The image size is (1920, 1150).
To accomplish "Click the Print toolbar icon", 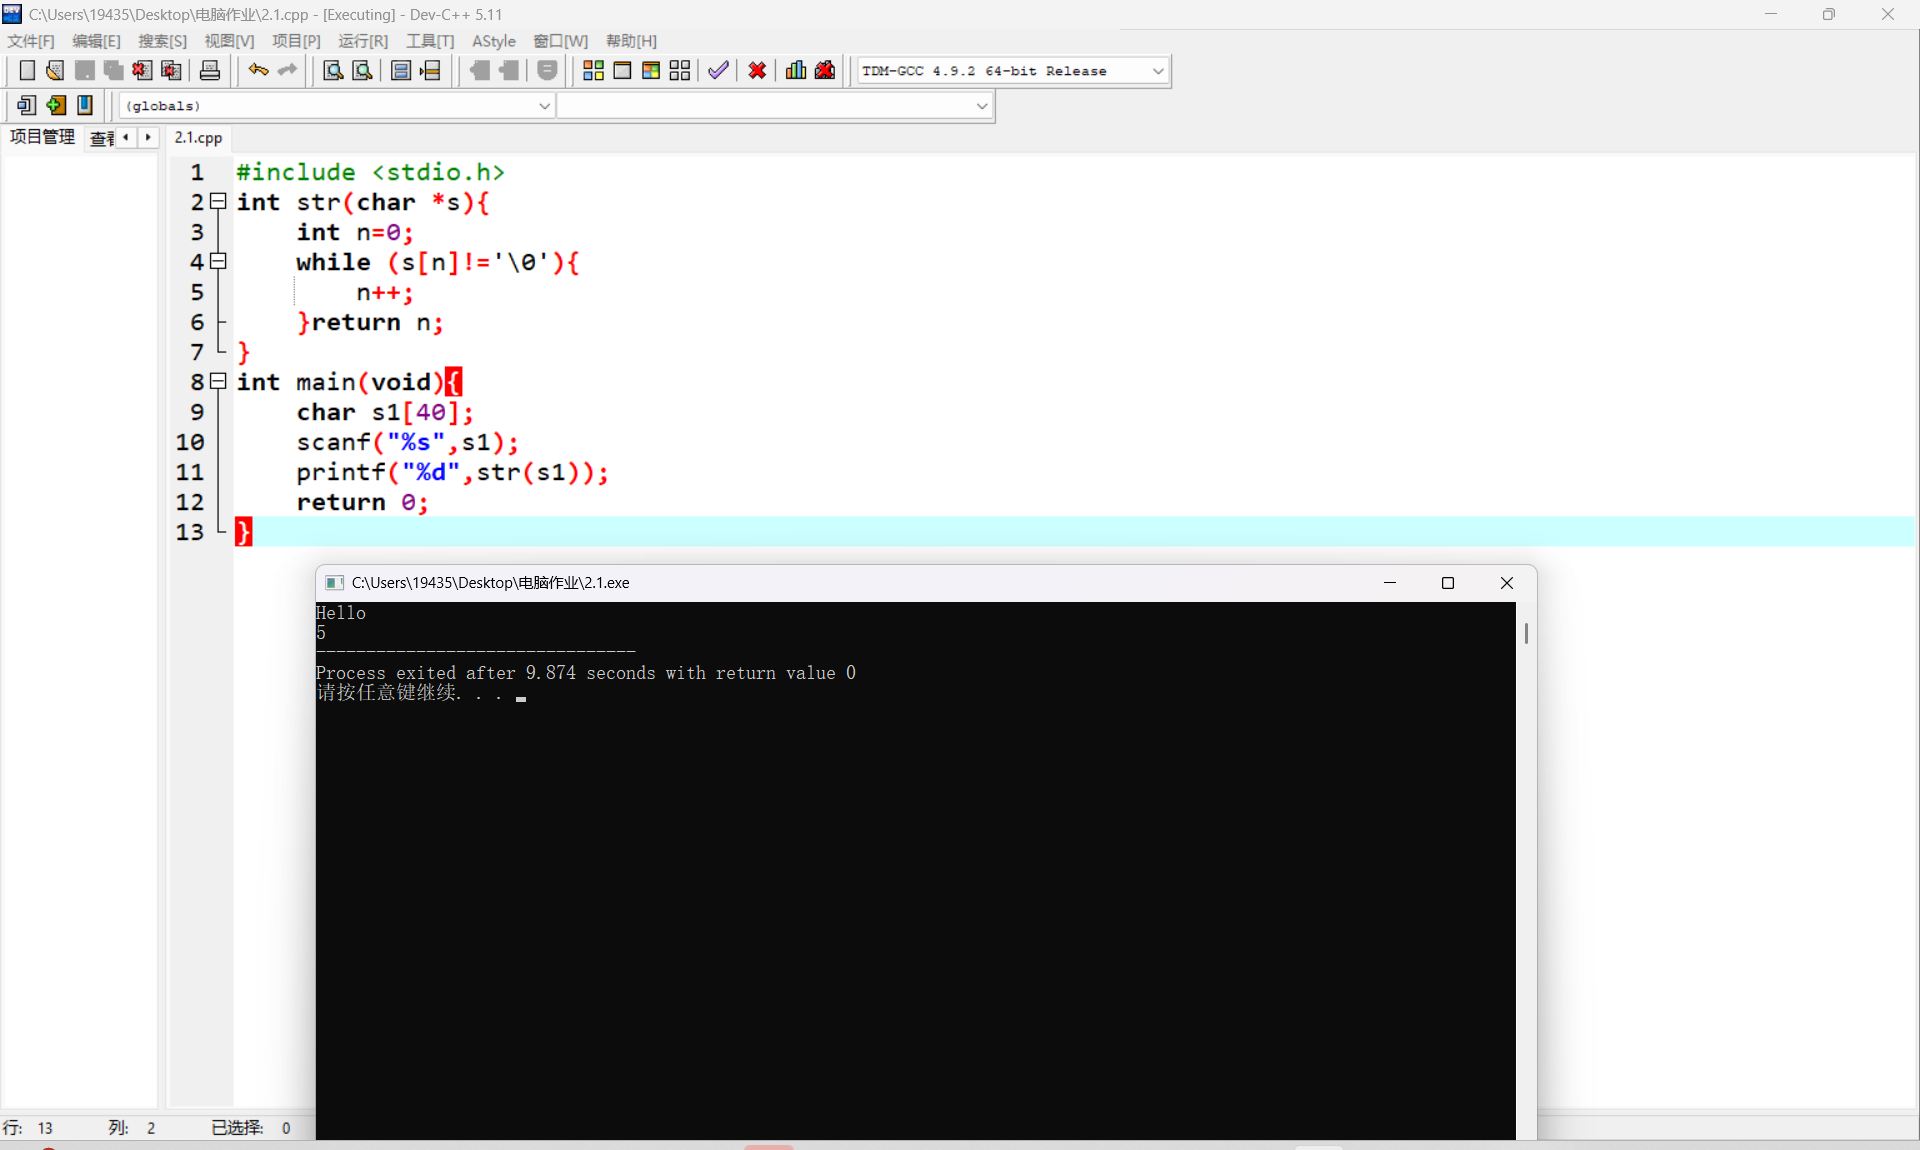I will (210, 71).
